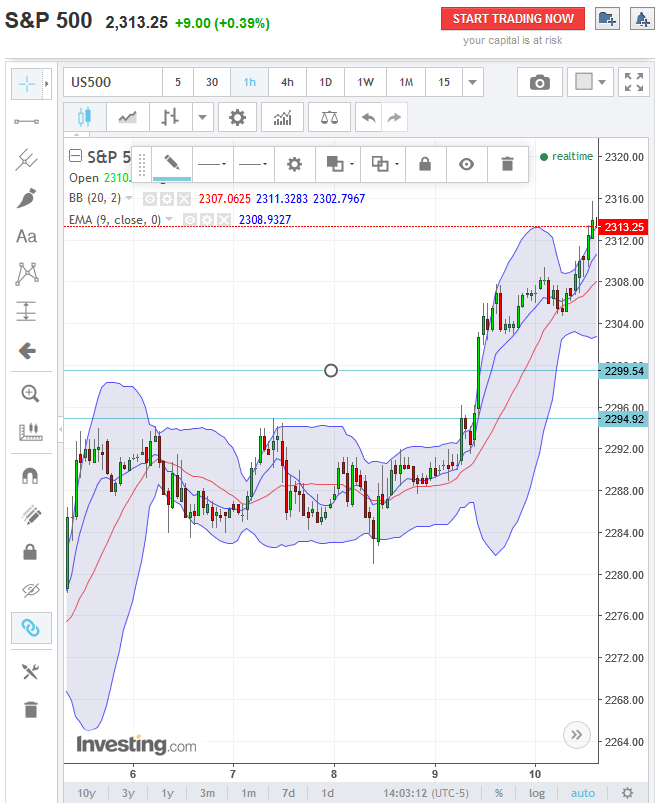Undo the last chart action
Screen dimensions: 659x803
(x=368, y=117)
